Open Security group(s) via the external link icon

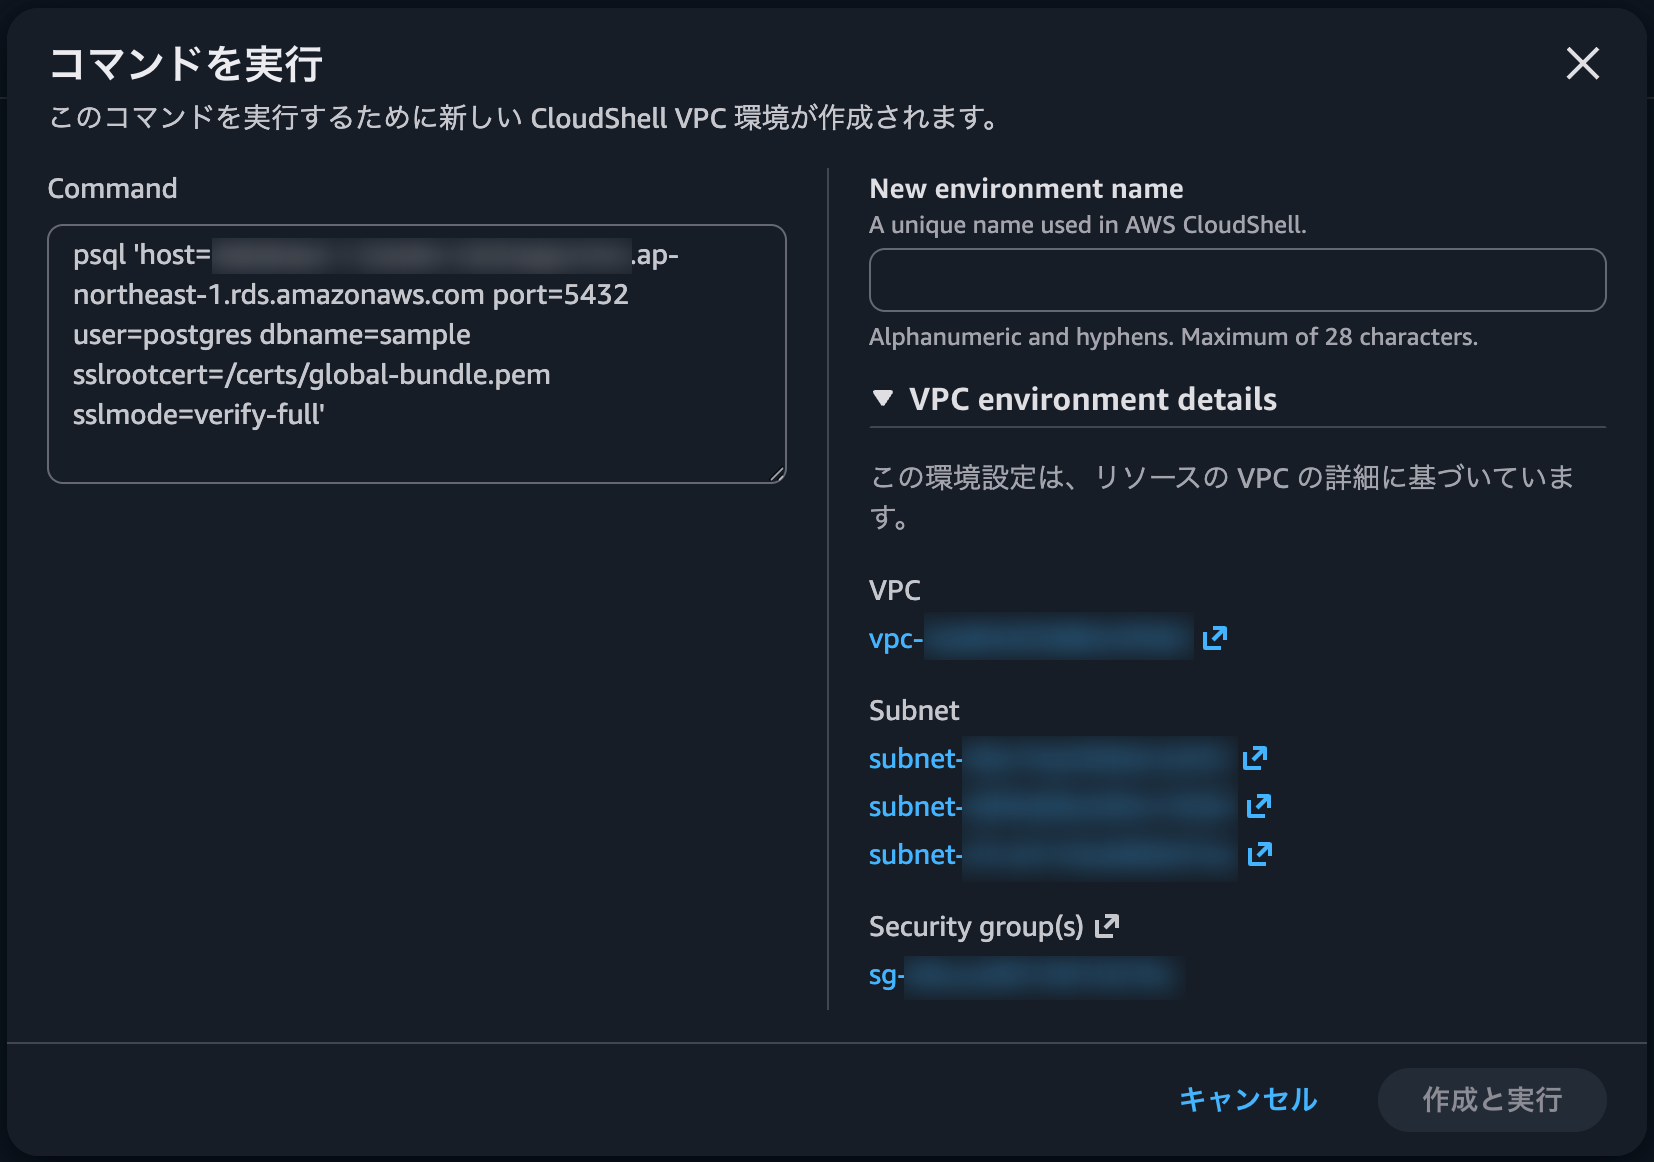pos(1105,925)
